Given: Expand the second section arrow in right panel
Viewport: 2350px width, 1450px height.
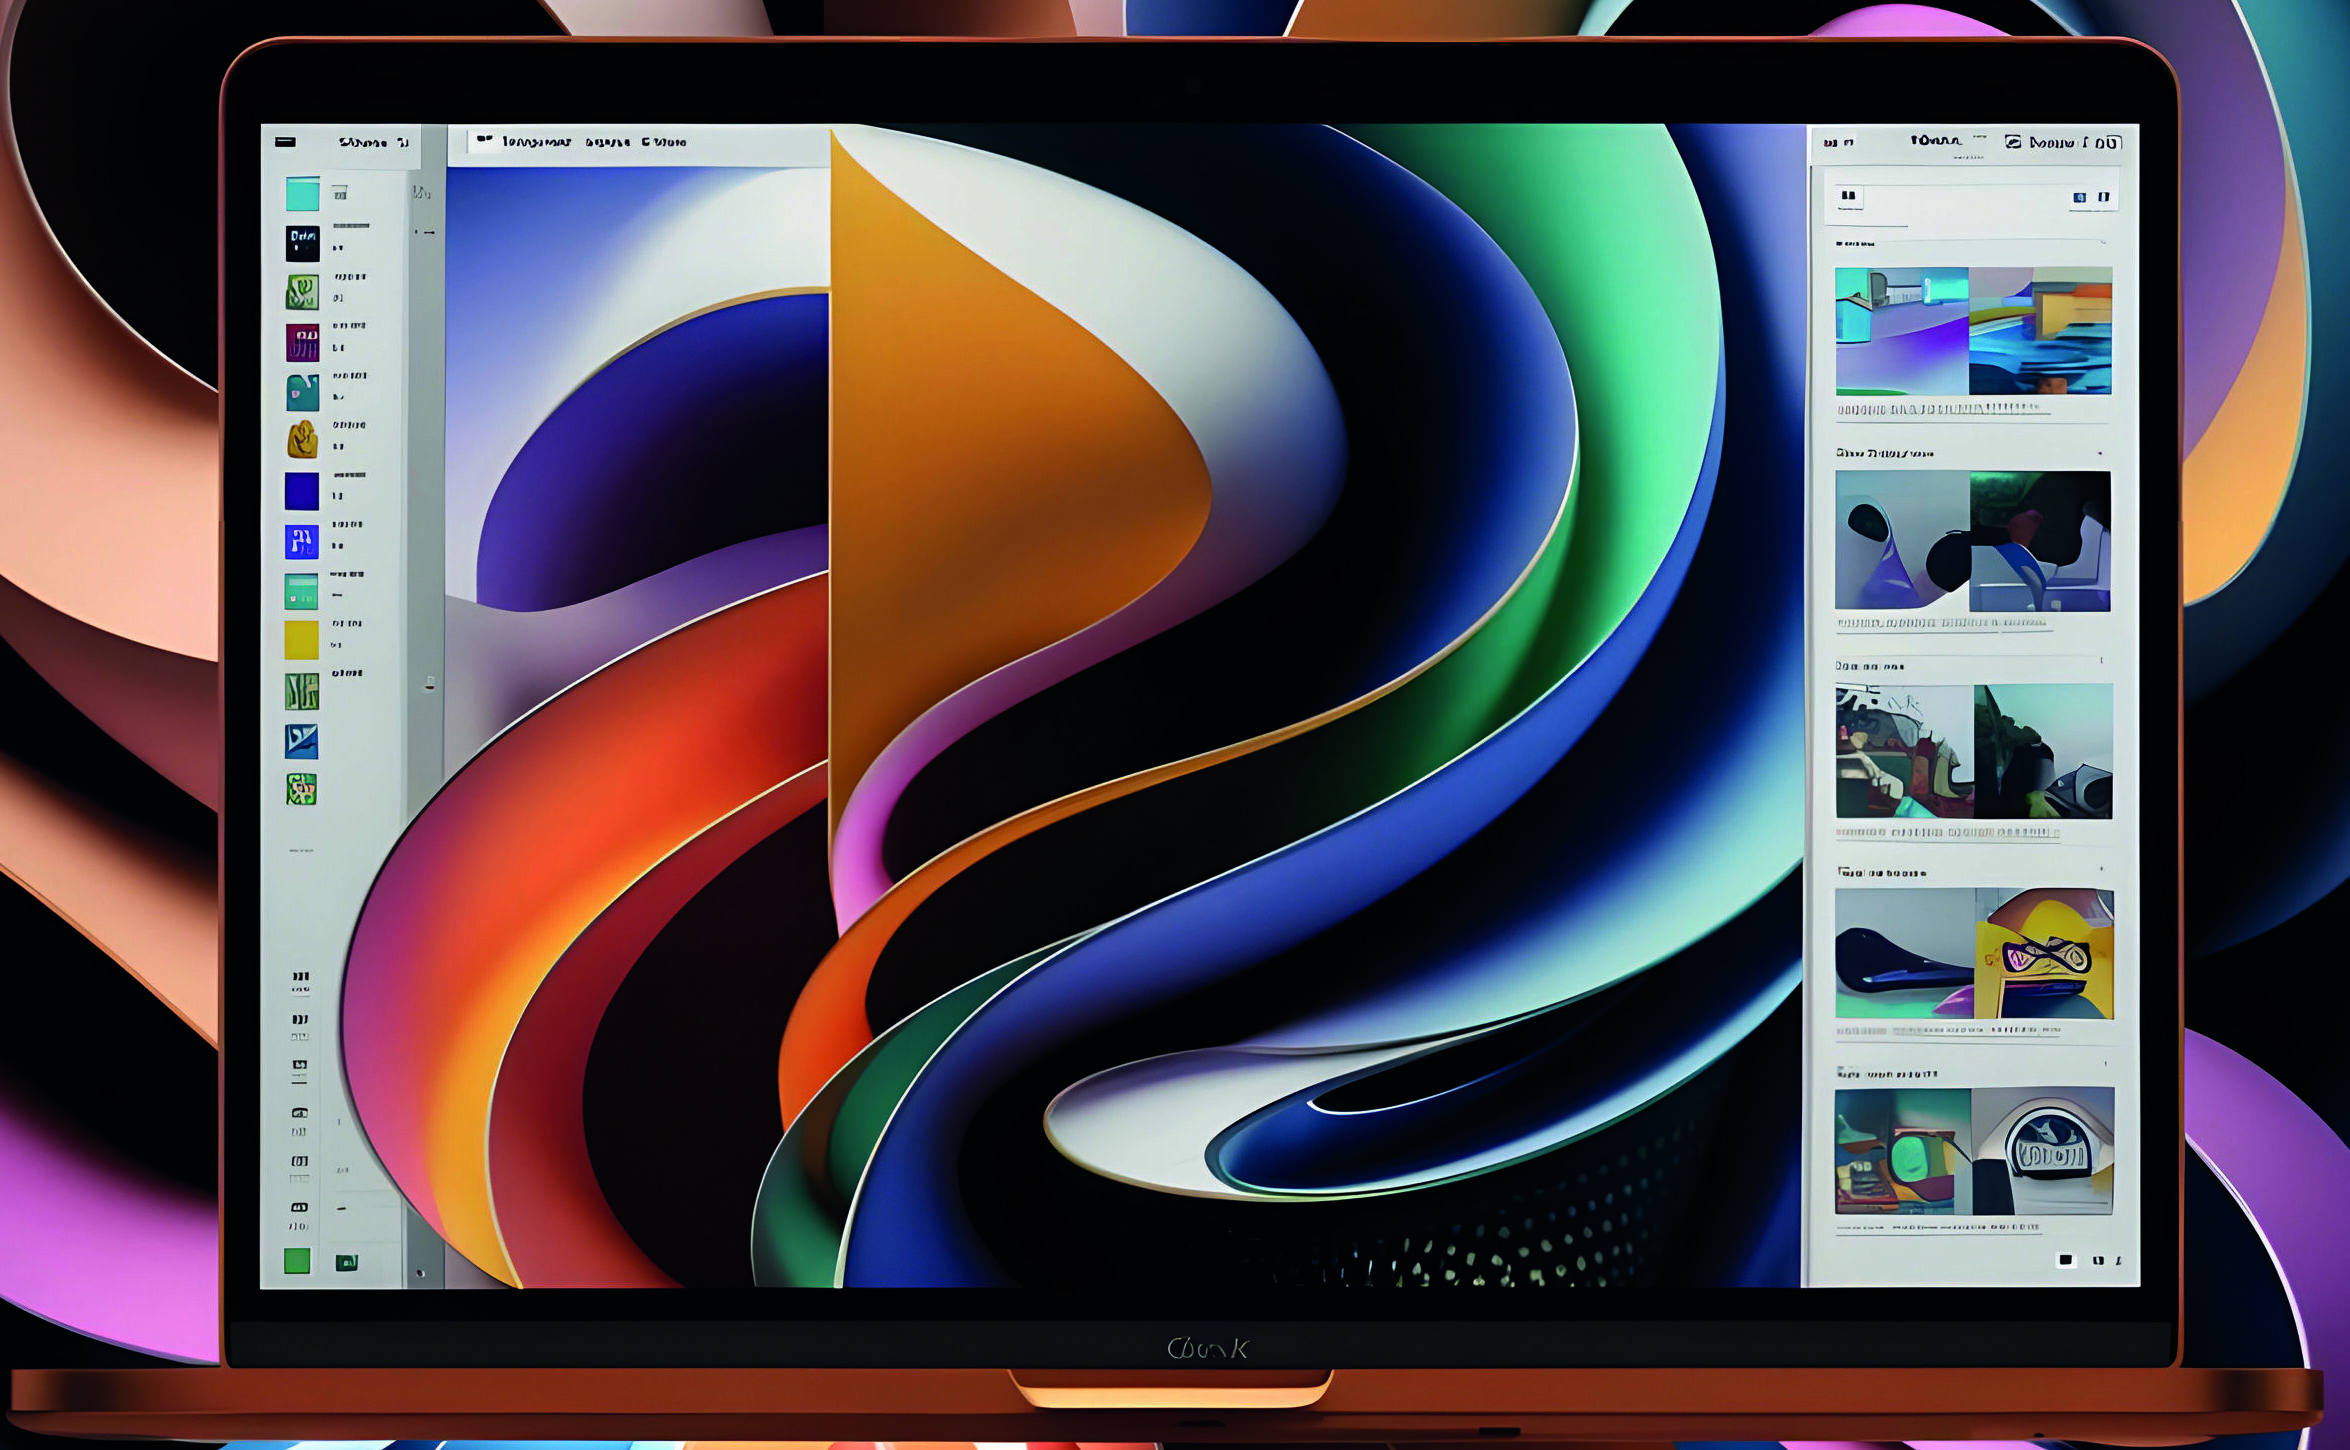Looking at the screenshot, I should [x=2100, y=454].
